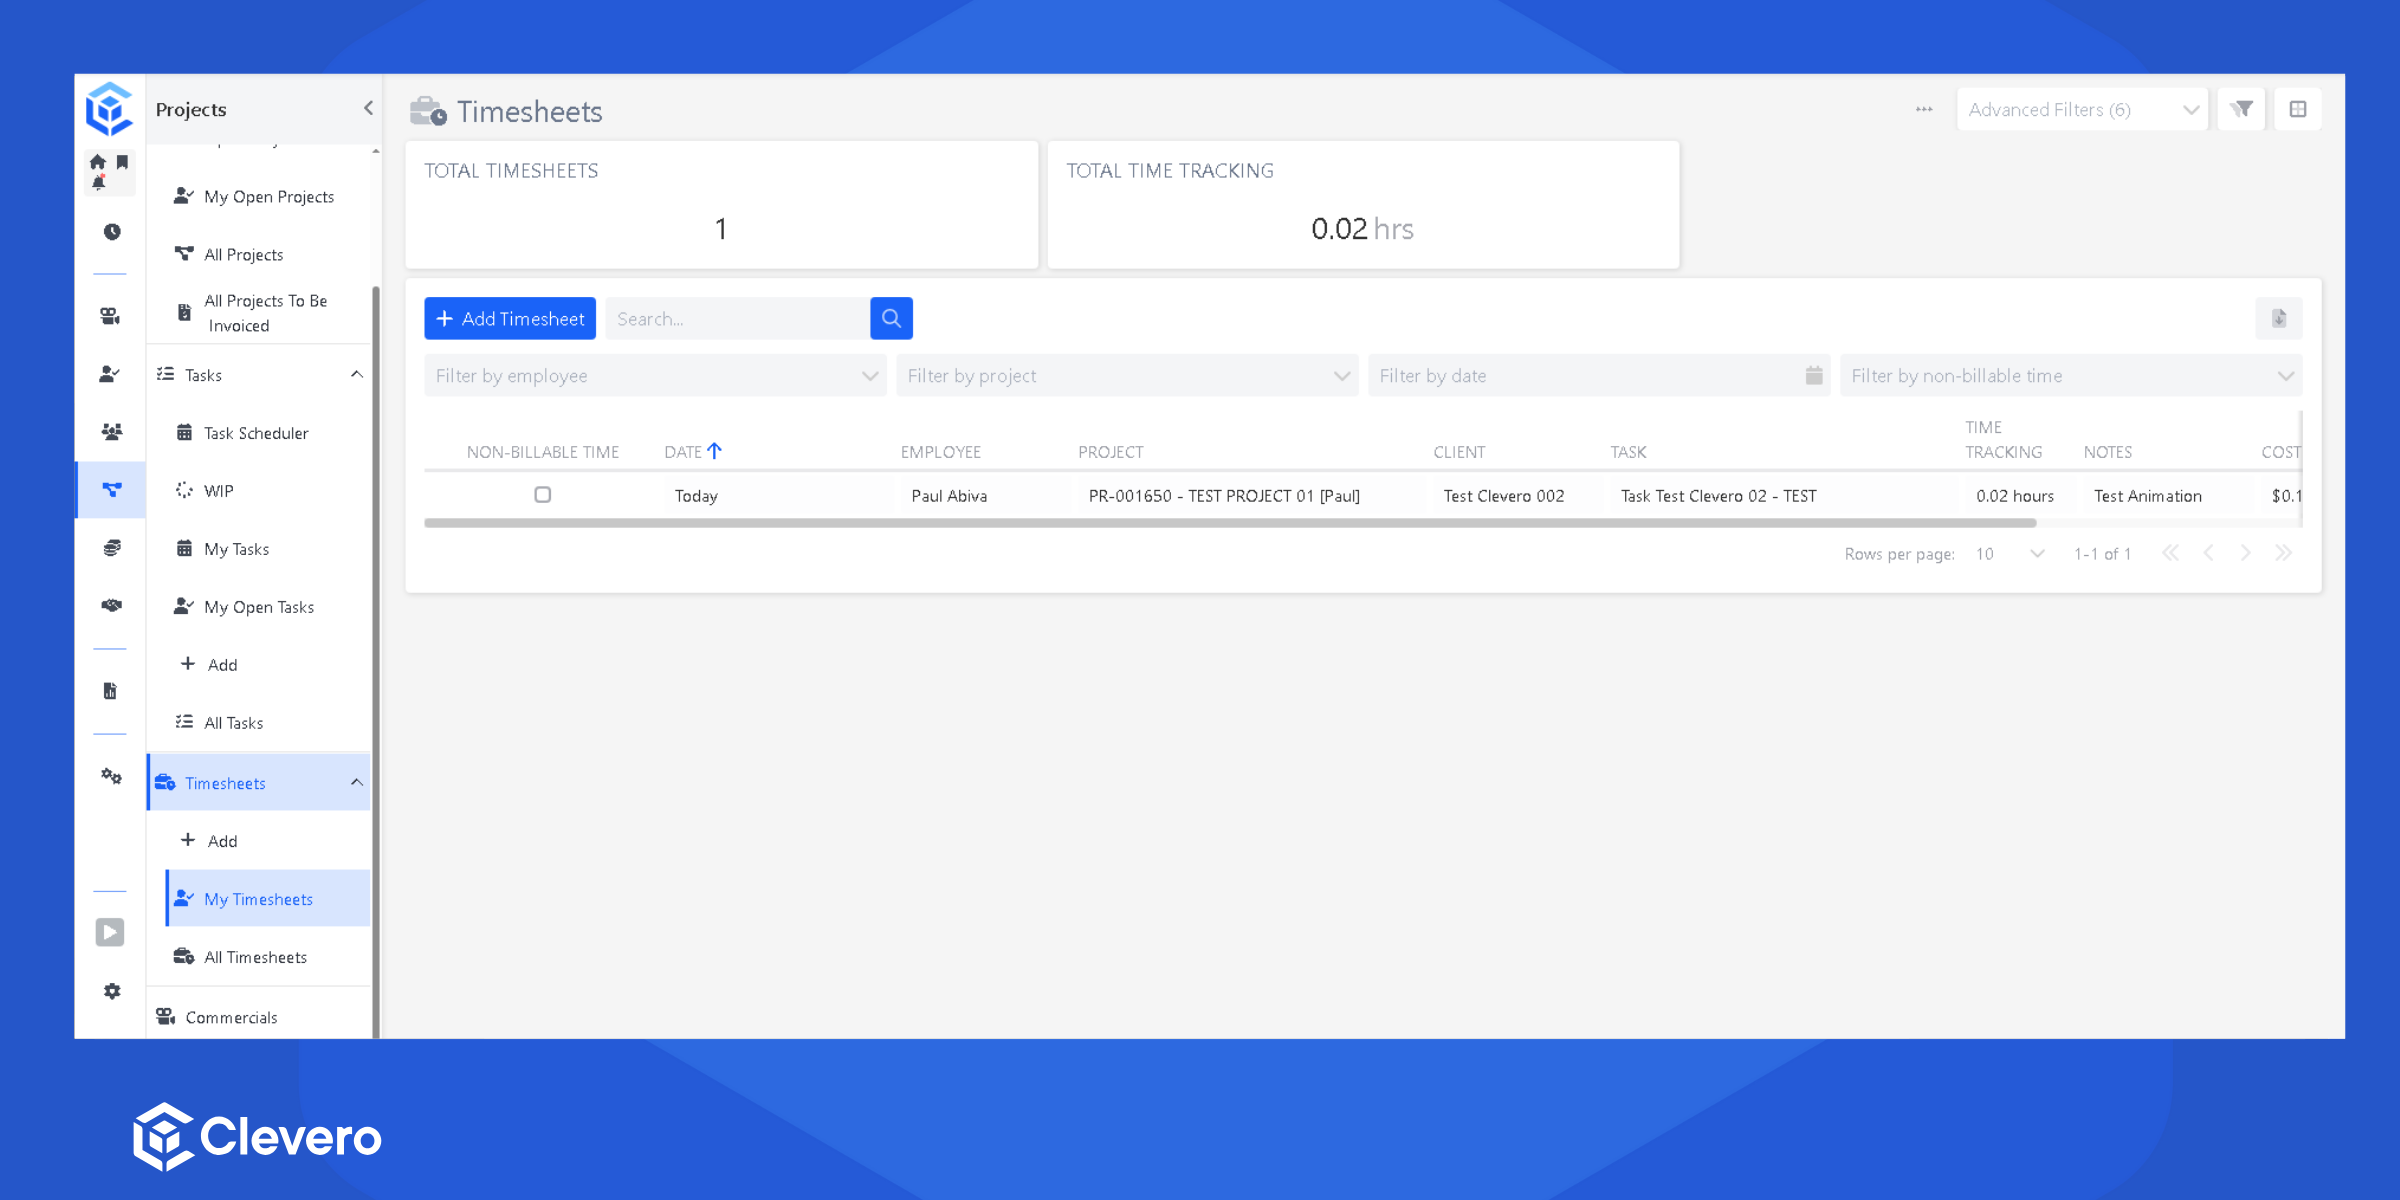This screenshot has height=1200, width=2400.
Task: Click the three-dot more options icon
Action: coord(1924,110)
